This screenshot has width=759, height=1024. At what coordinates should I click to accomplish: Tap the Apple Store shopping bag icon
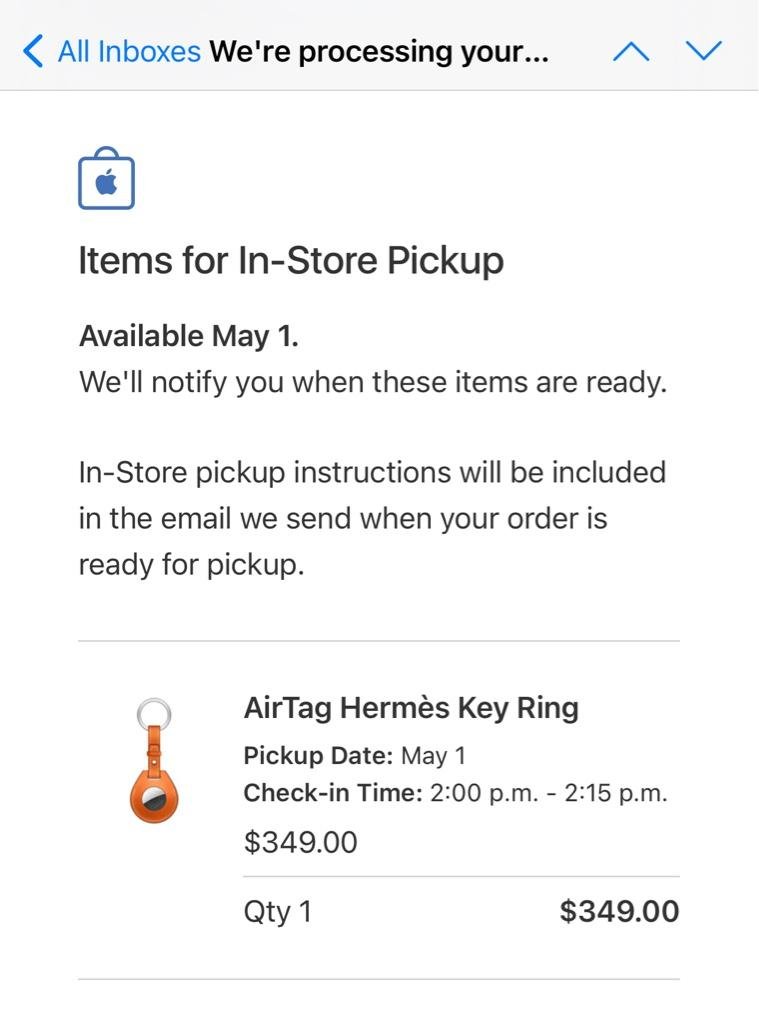point(106,181)
